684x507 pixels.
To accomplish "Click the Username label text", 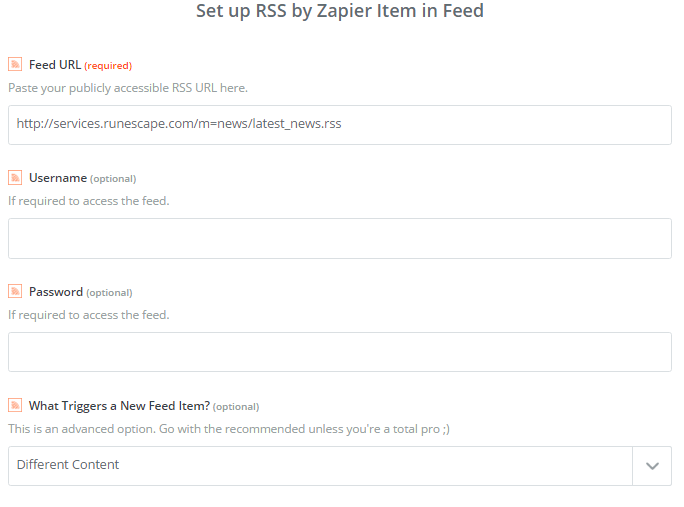I will click(57, 178).
